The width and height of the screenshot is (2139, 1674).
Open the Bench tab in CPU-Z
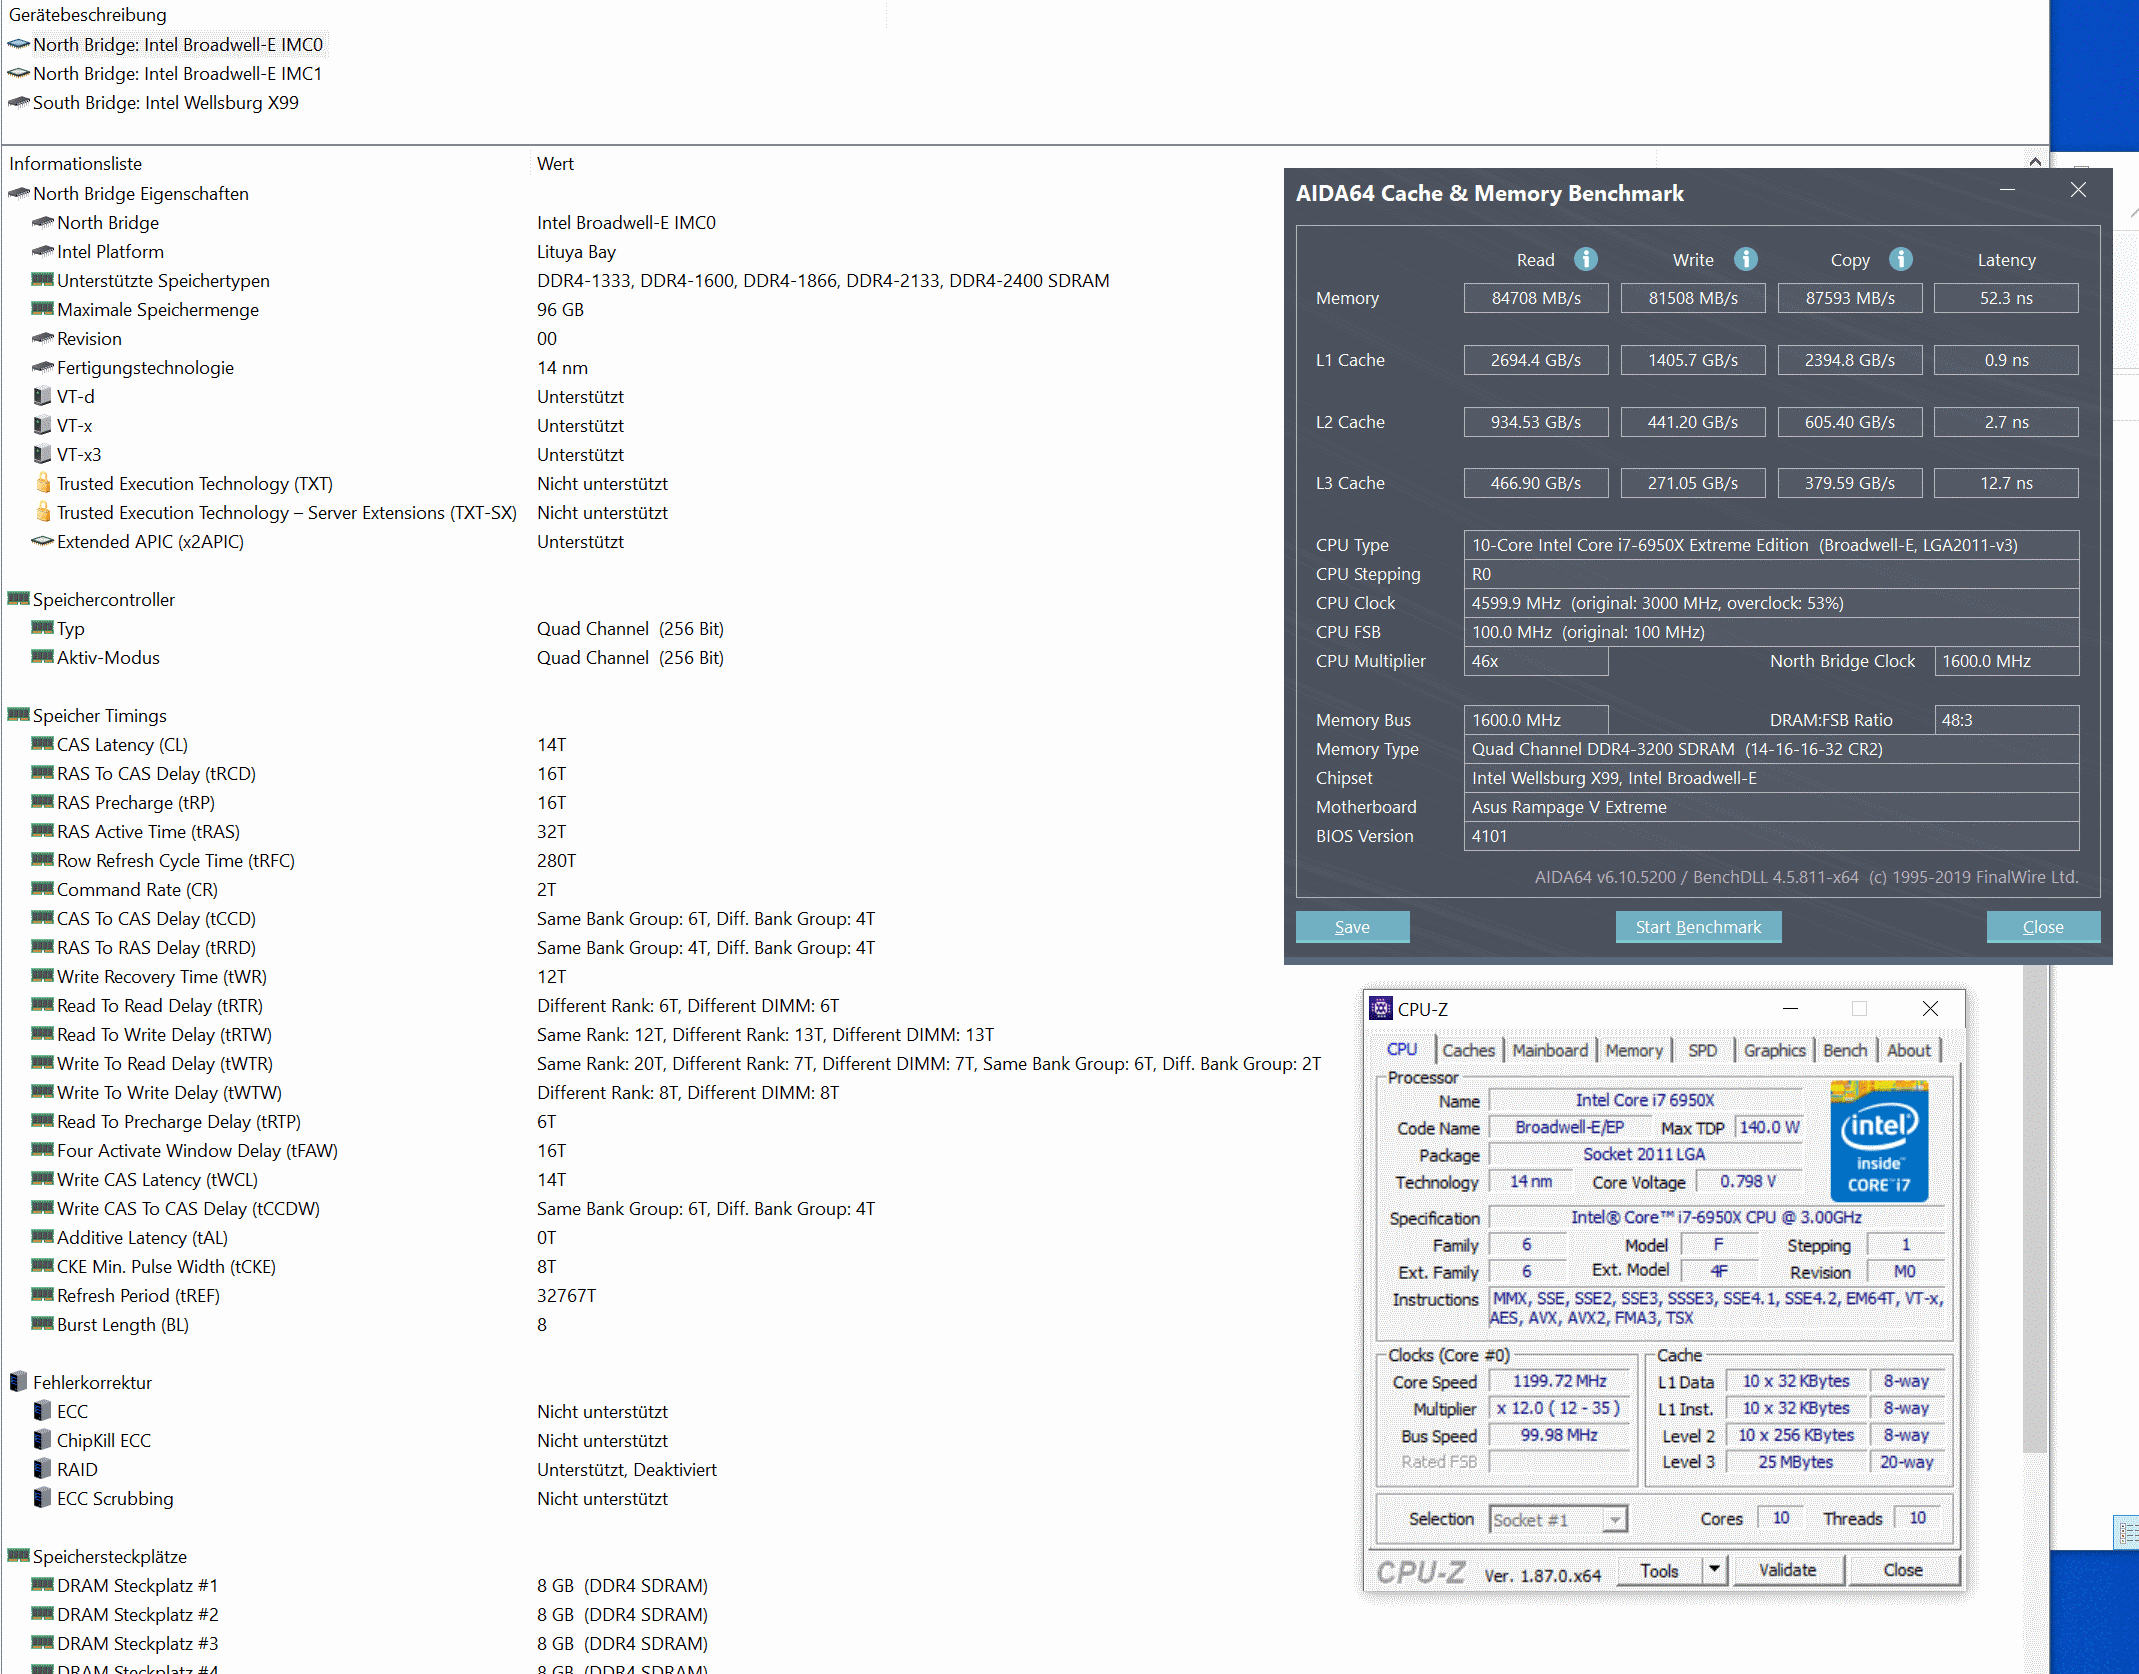click(1845, 1050)
